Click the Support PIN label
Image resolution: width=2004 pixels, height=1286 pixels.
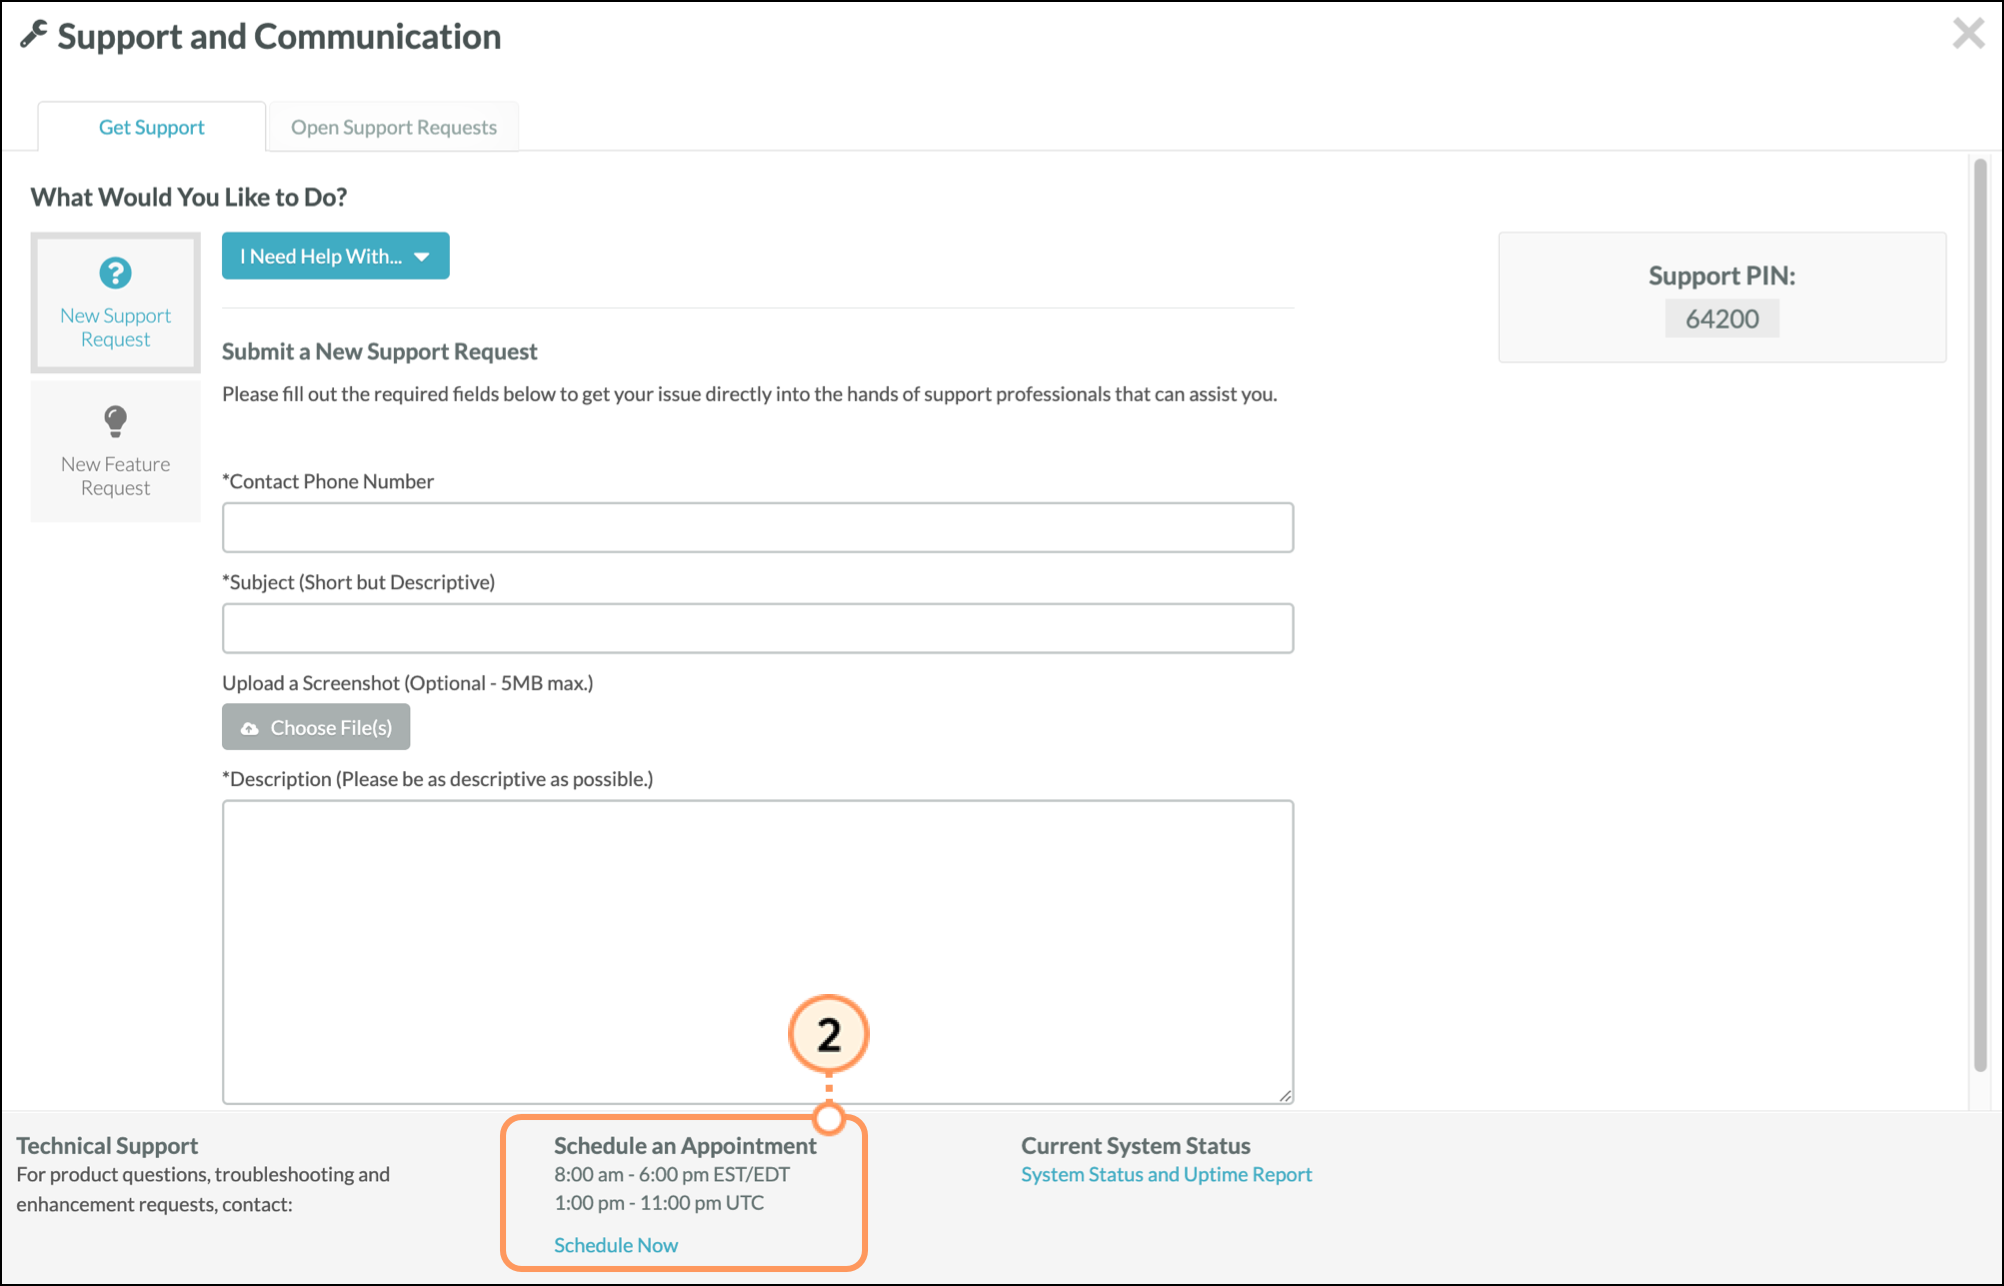coord(1722,276)
